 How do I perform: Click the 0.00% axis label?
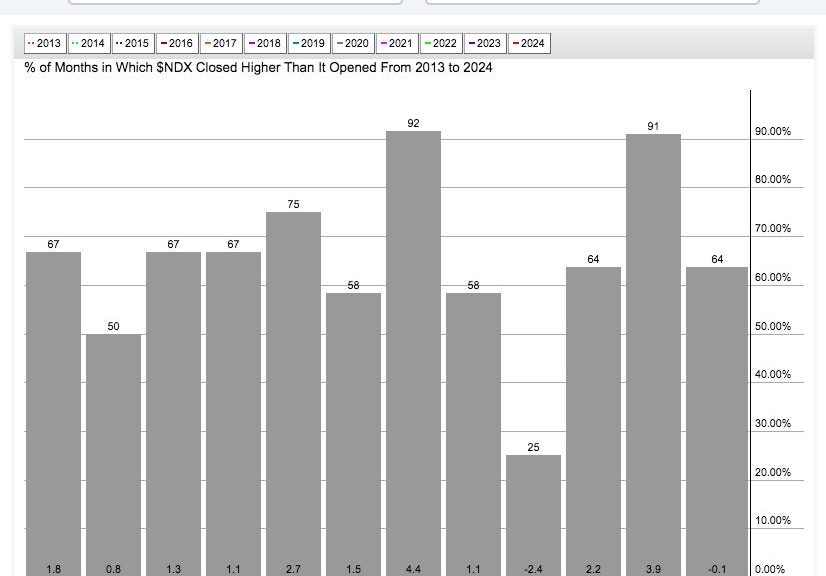pos(770,569)
